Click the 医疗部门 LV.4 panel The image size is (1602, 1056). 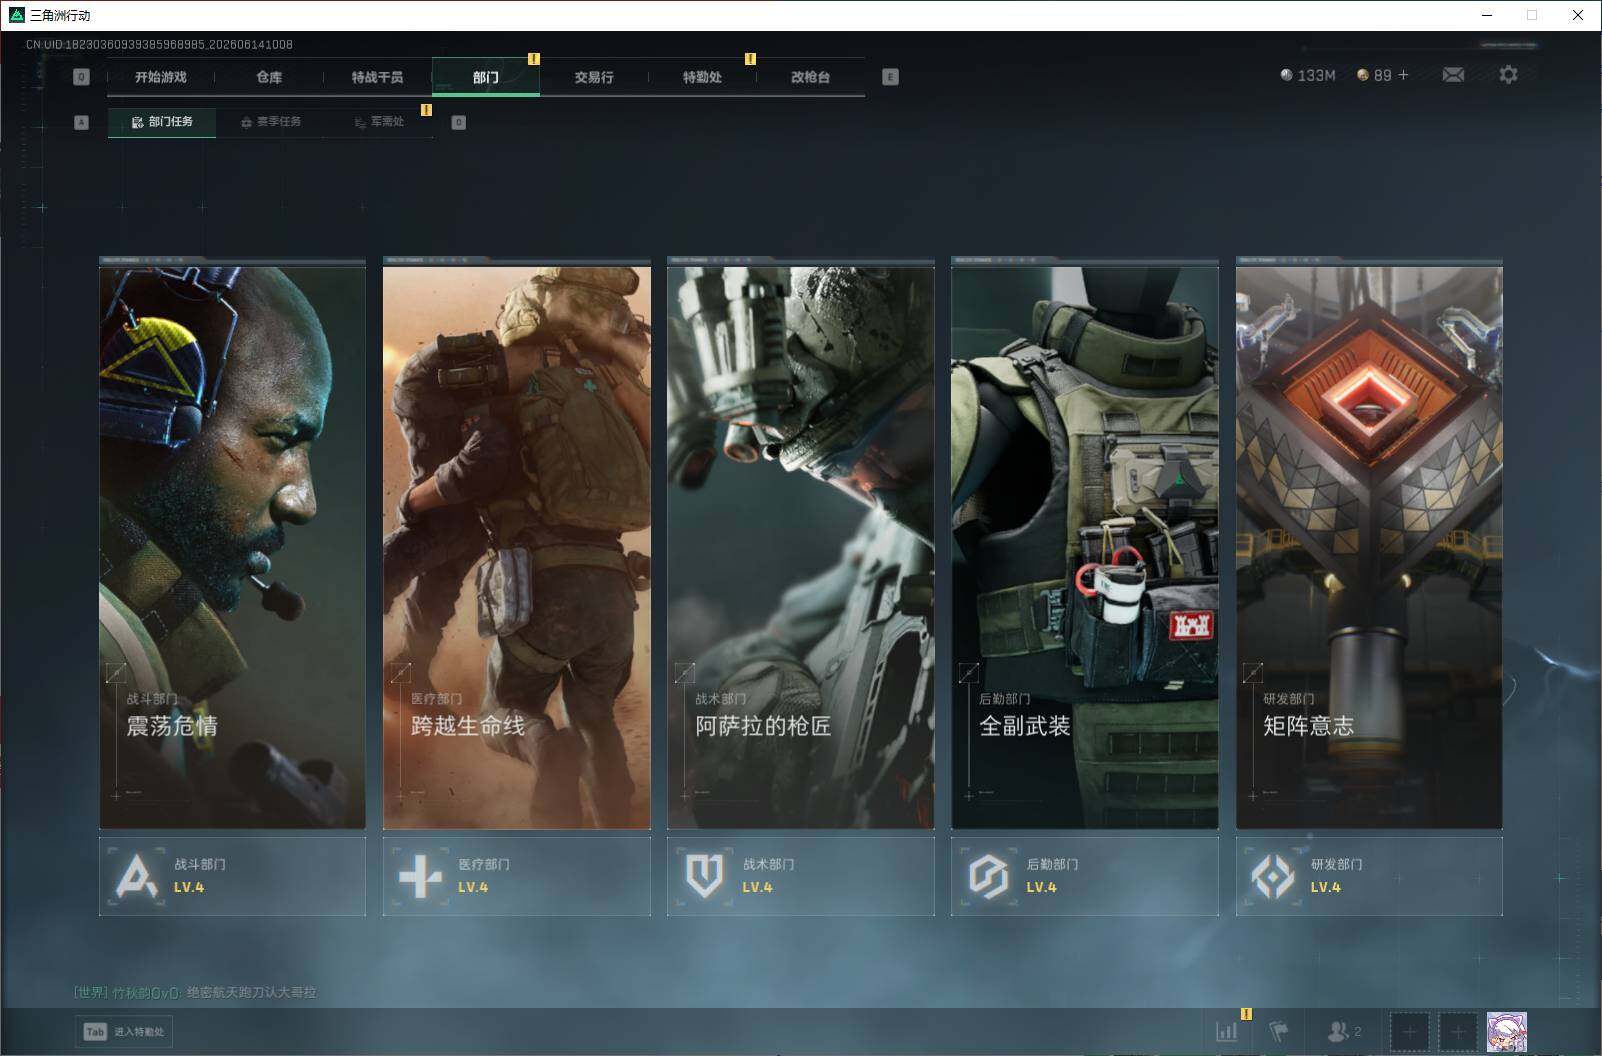point(516,876)
